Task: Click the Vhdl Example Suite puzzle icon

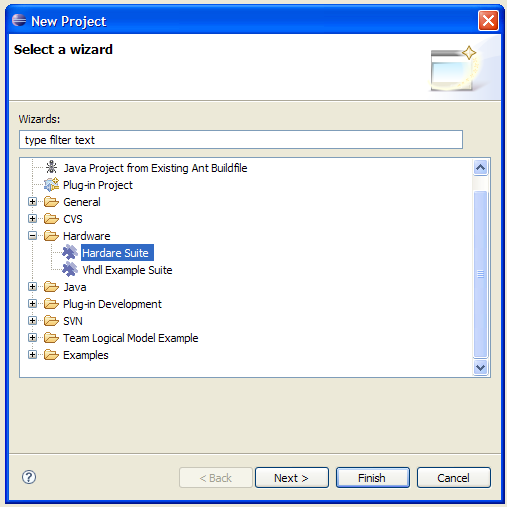Action: (70, 269)
